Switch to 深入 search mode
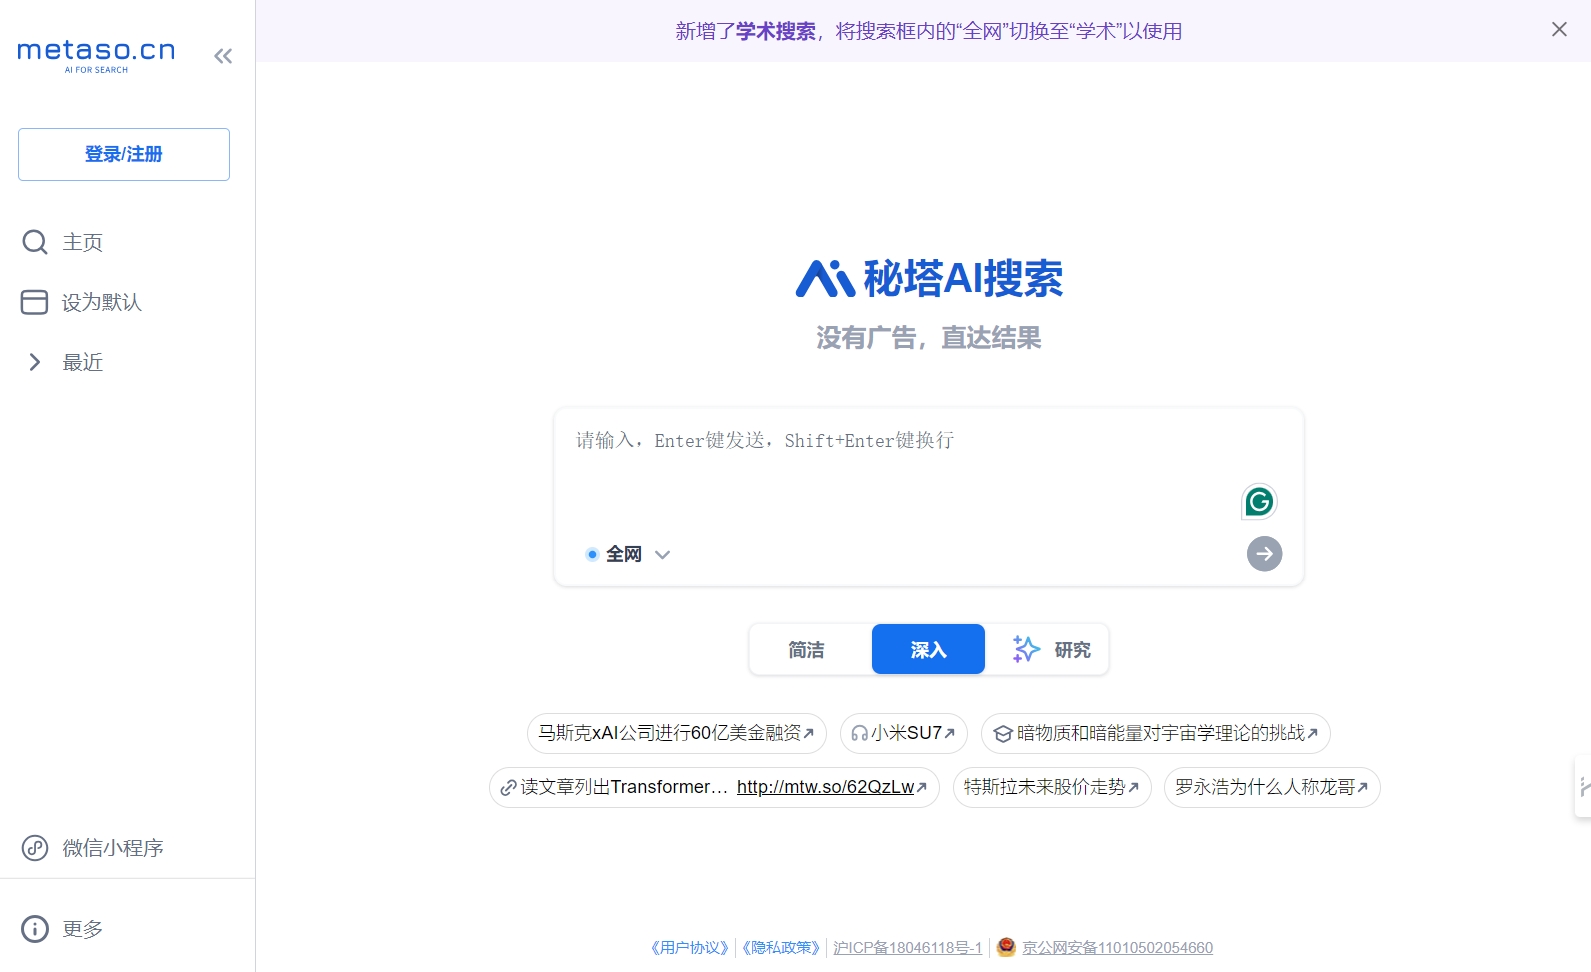This screenshot has height=972, width=1591. point(928,650)
